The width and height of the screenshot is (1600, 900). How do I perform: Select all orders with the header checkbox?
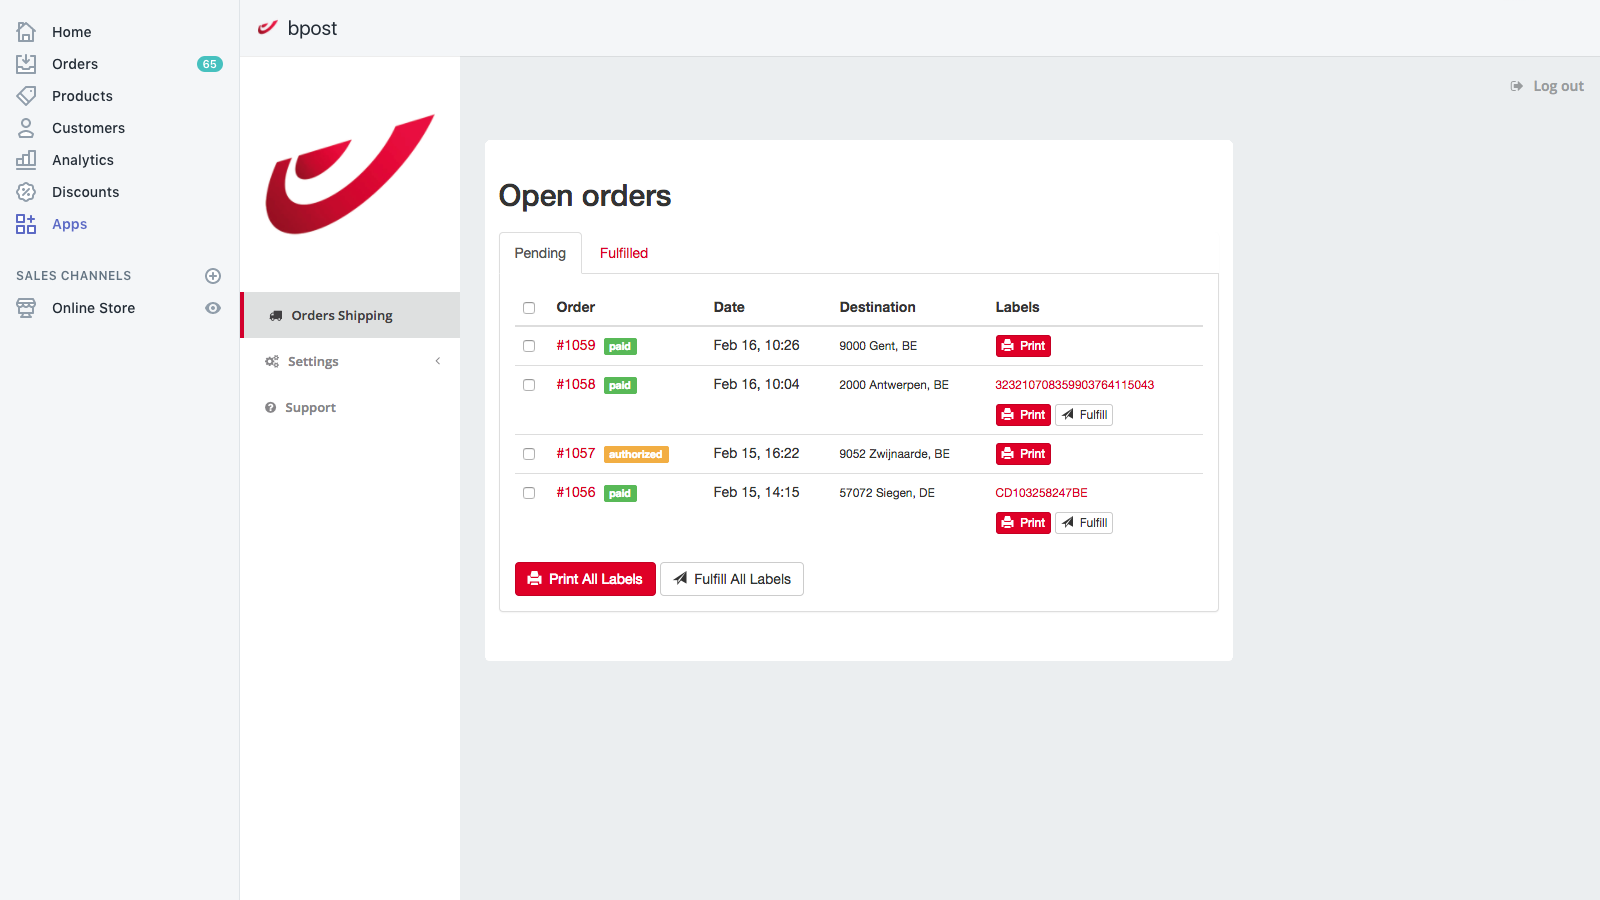point(529,308)
